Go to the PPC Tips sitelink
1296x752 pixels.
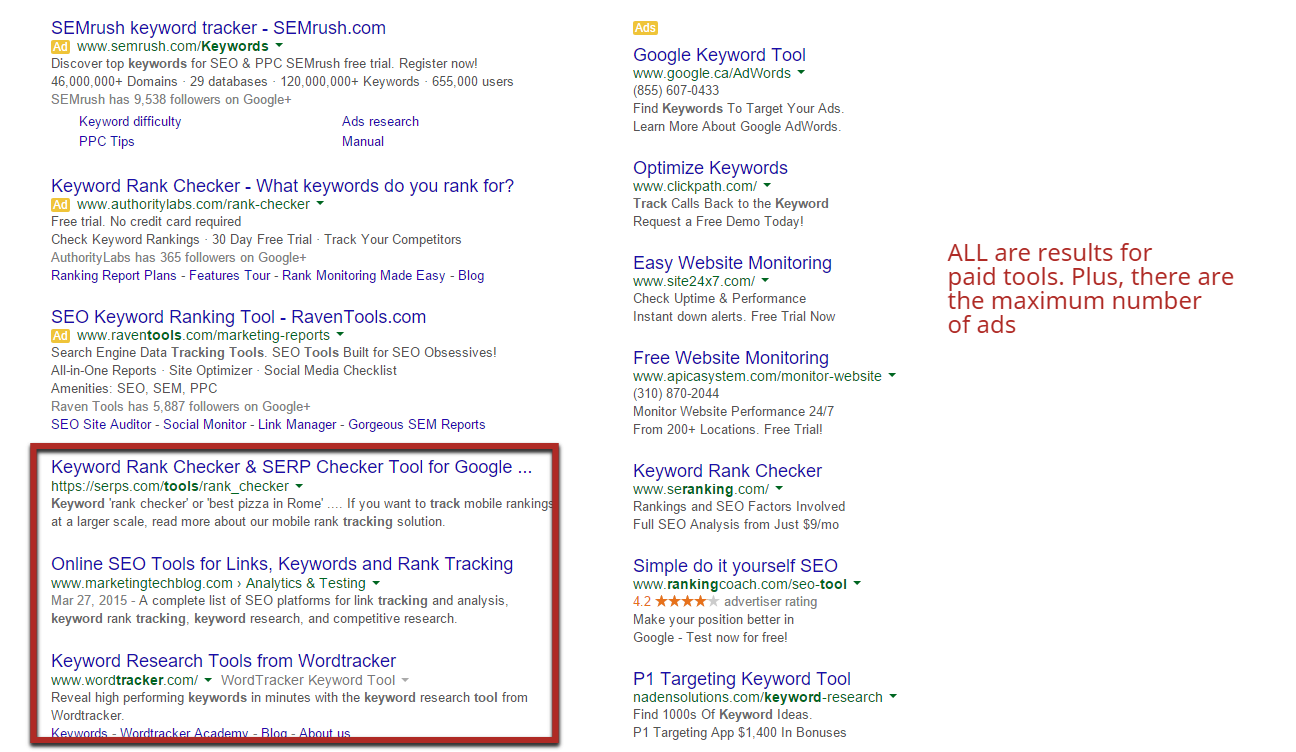pos(106,141)
